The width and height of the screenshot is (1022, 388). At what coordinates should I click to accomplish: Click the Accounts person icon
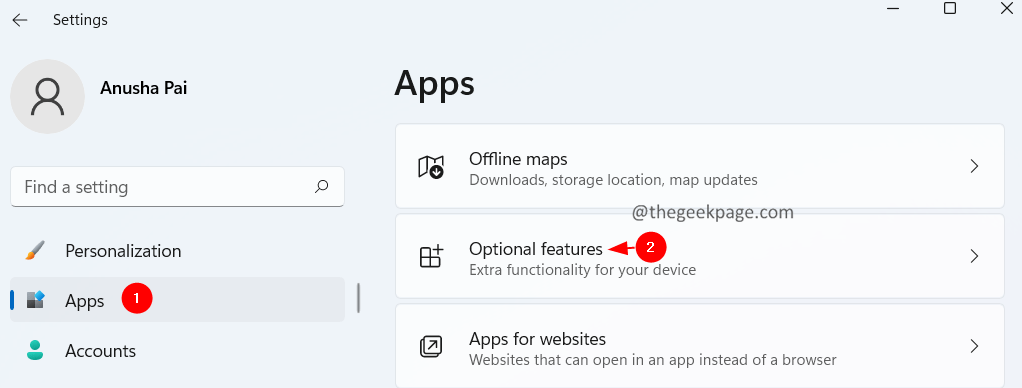click(x=35, y=350)
